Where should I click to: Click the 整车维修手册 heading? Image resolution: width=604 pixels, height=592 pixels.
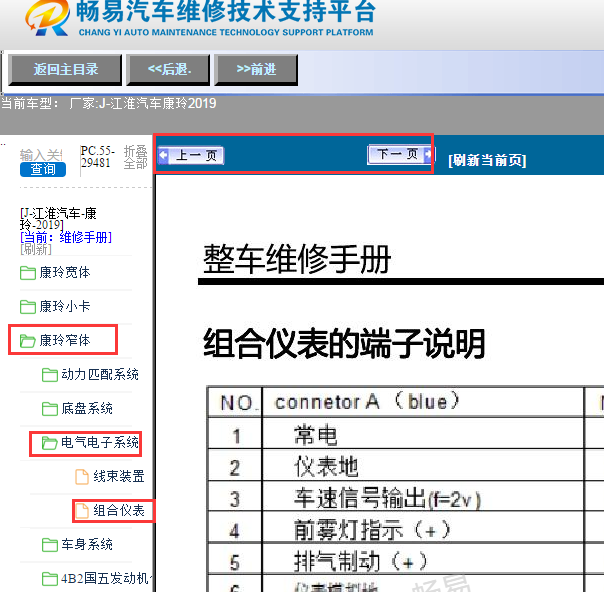(297, 259)
